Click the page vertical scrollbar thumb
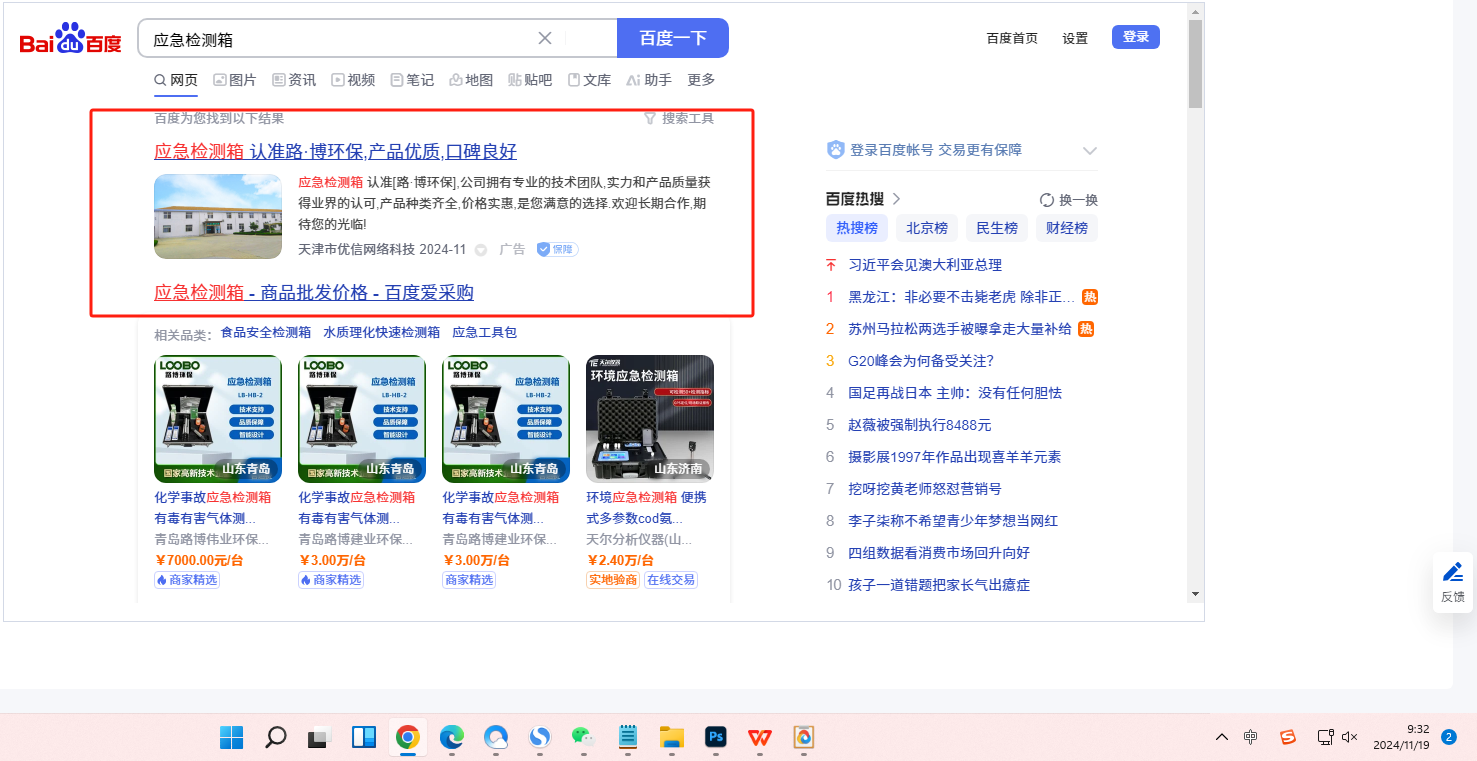This screenshot has width=1477, height=761. (1195, 63)
